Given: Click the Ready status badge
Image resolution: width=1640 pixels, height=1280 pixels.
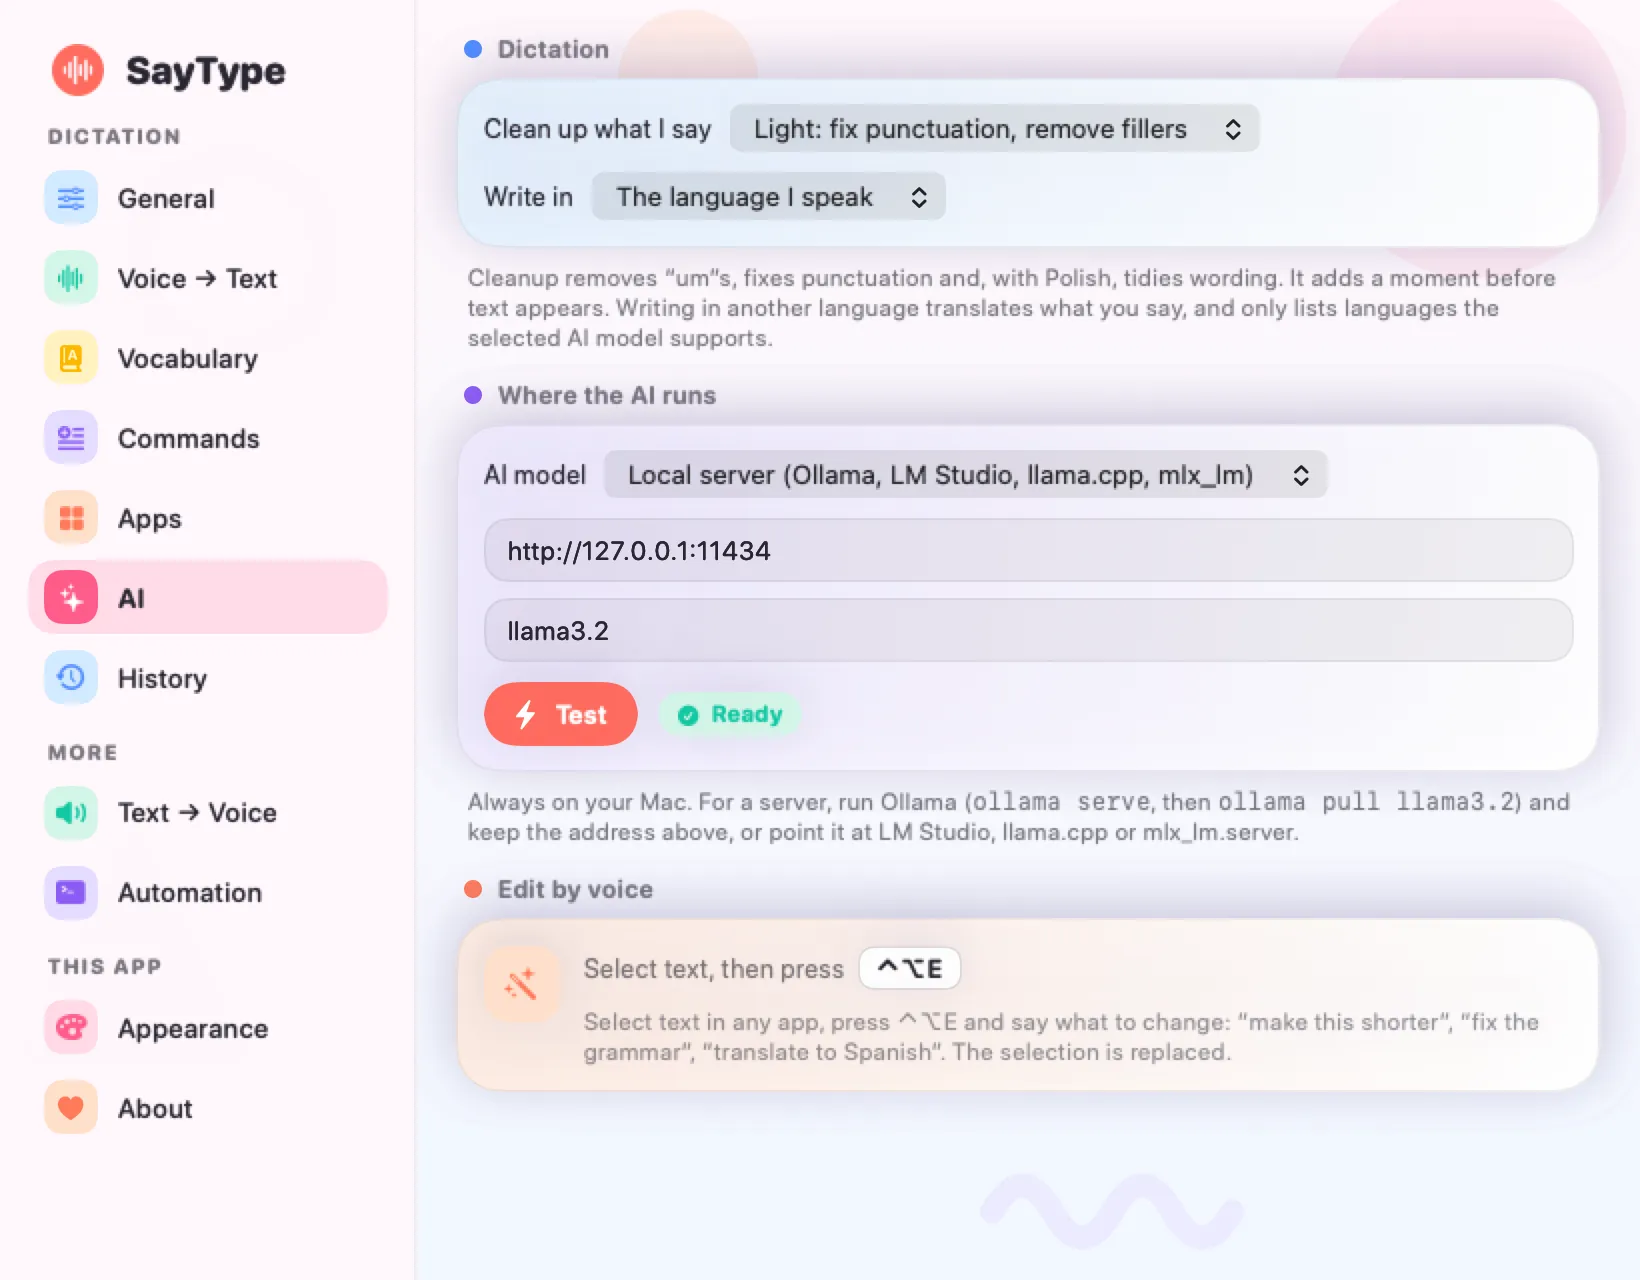Looking at the screenshot, I should point(730,714).
